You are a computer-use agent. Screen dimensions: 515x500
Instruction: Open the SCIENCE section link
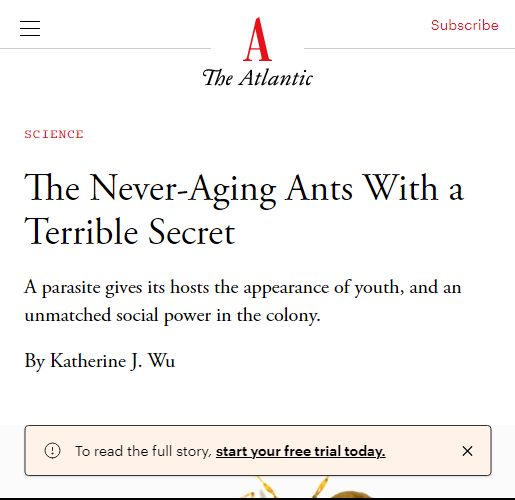coord(54,134)
